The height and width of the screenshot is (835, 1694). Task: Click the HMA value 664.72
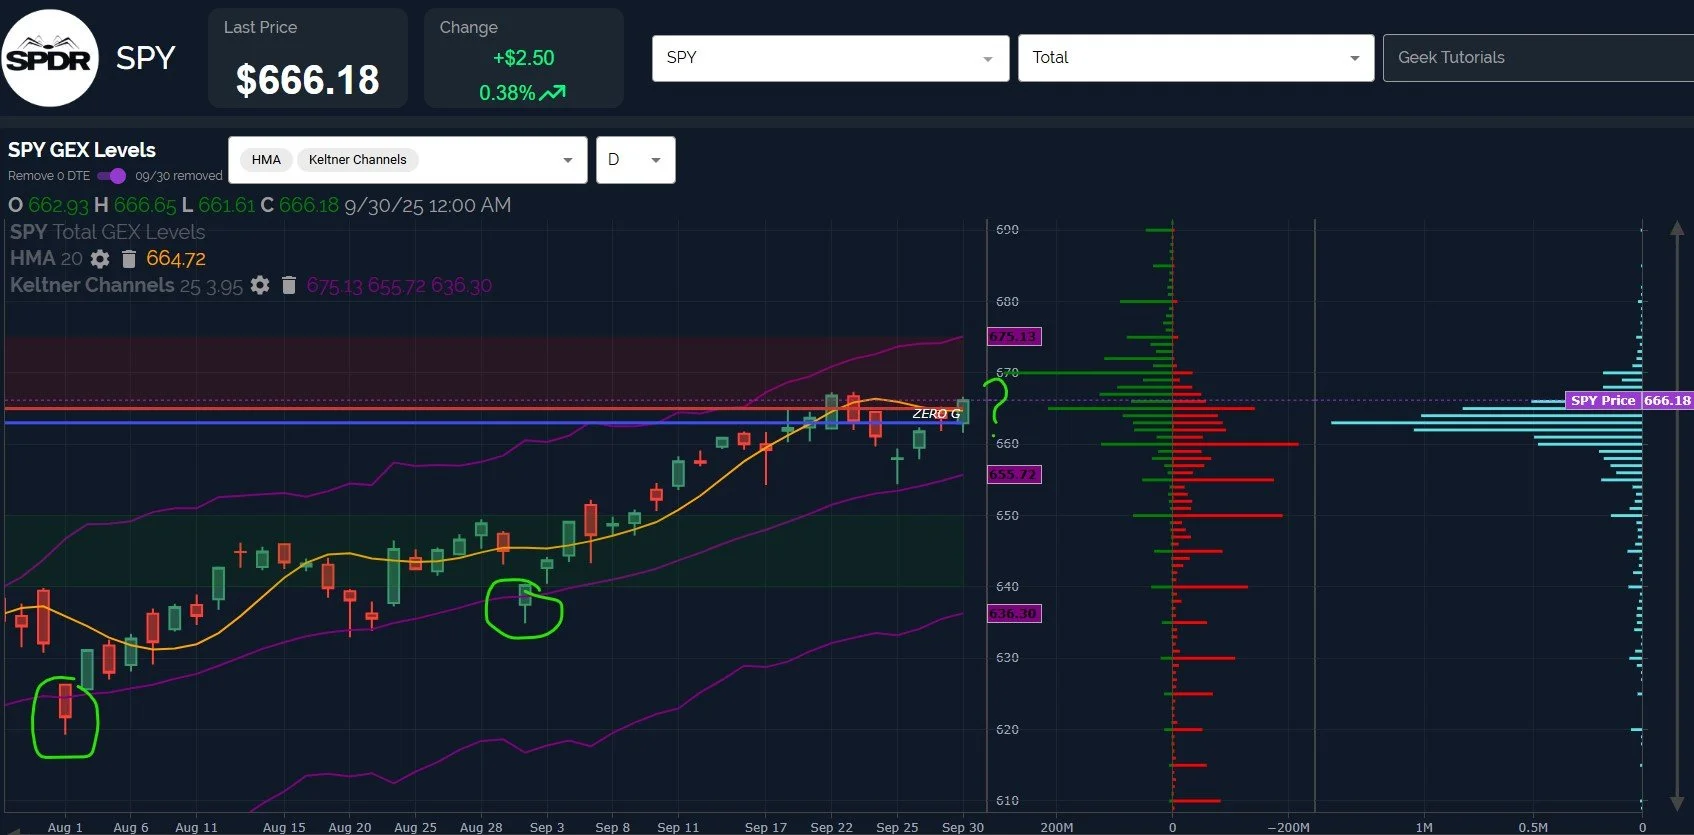(x=176, y=259)
